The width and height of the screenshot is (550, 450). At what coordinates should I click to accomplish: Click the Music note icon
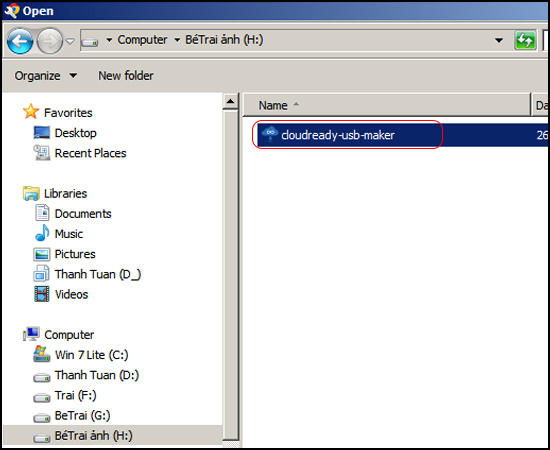point(42,233)
